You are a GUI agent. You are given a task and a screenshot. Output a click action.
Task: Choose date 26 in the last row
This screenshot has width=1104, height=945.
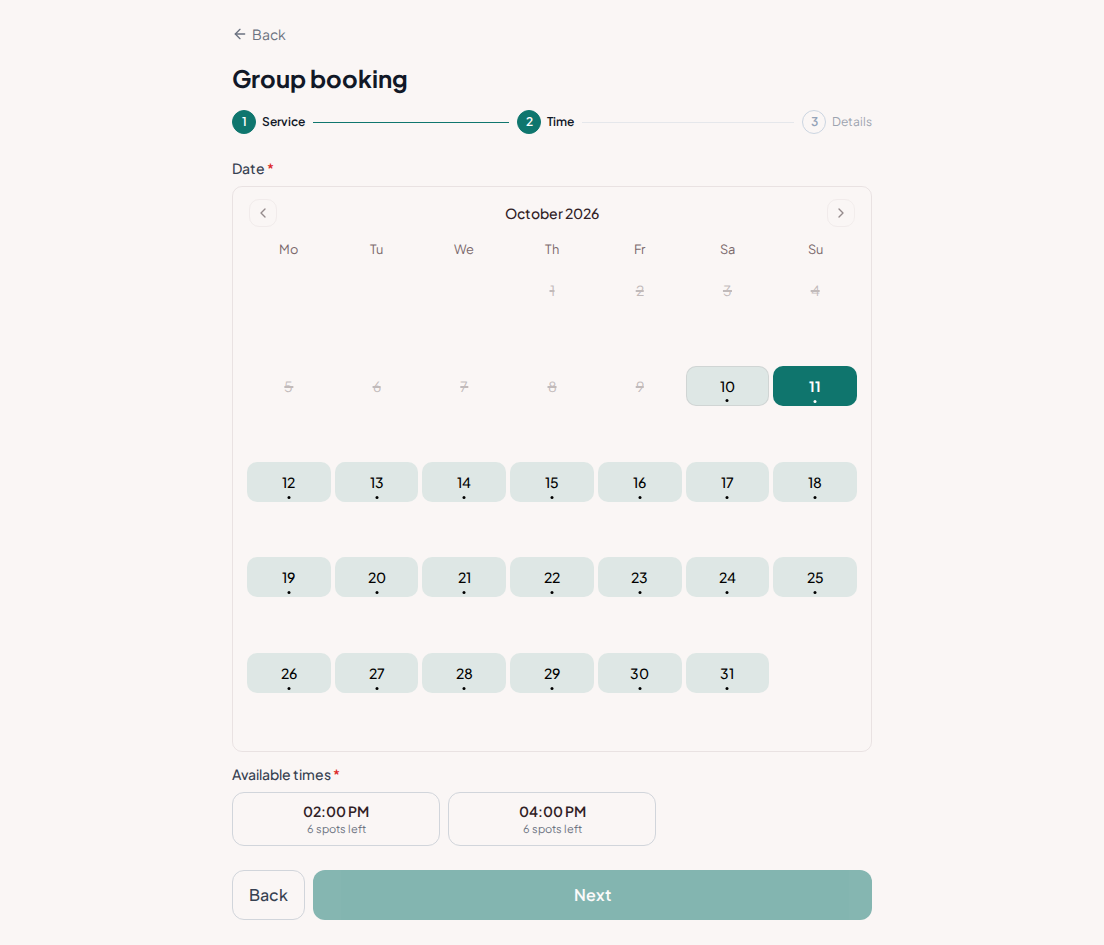click(289, 673)
